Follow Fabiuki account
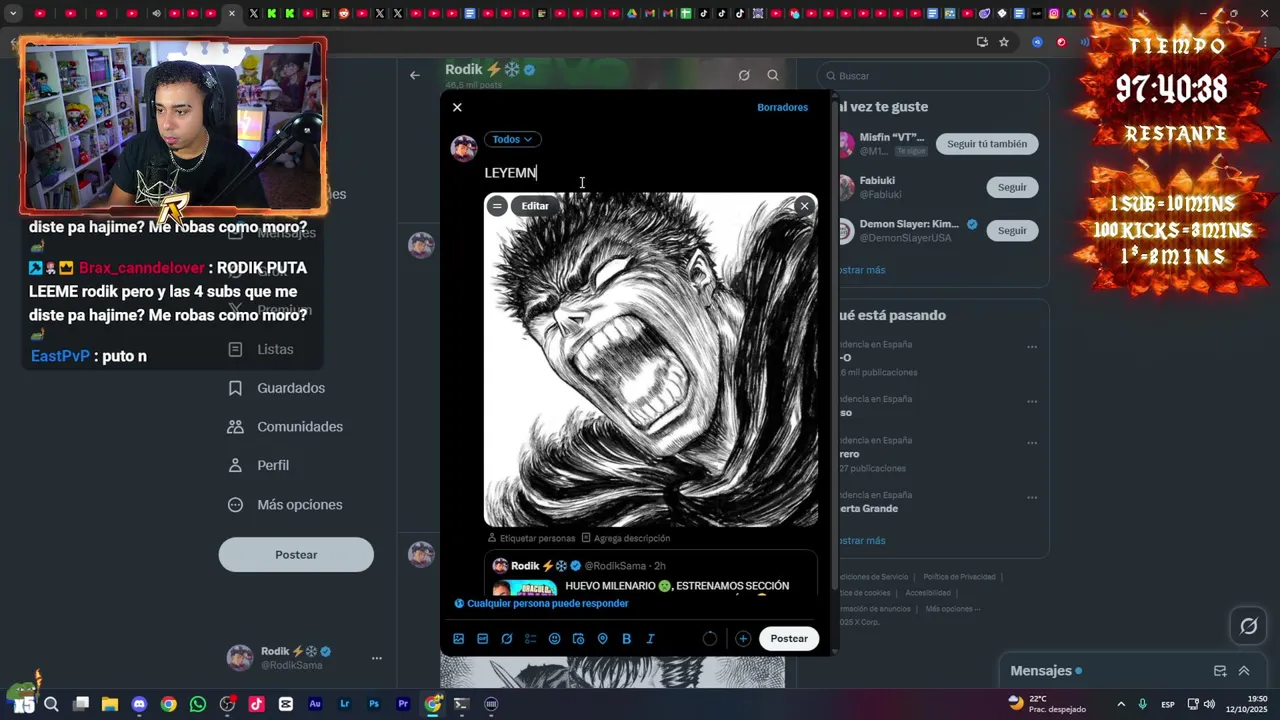The image size is (1280, 720). click(1012, 187)
